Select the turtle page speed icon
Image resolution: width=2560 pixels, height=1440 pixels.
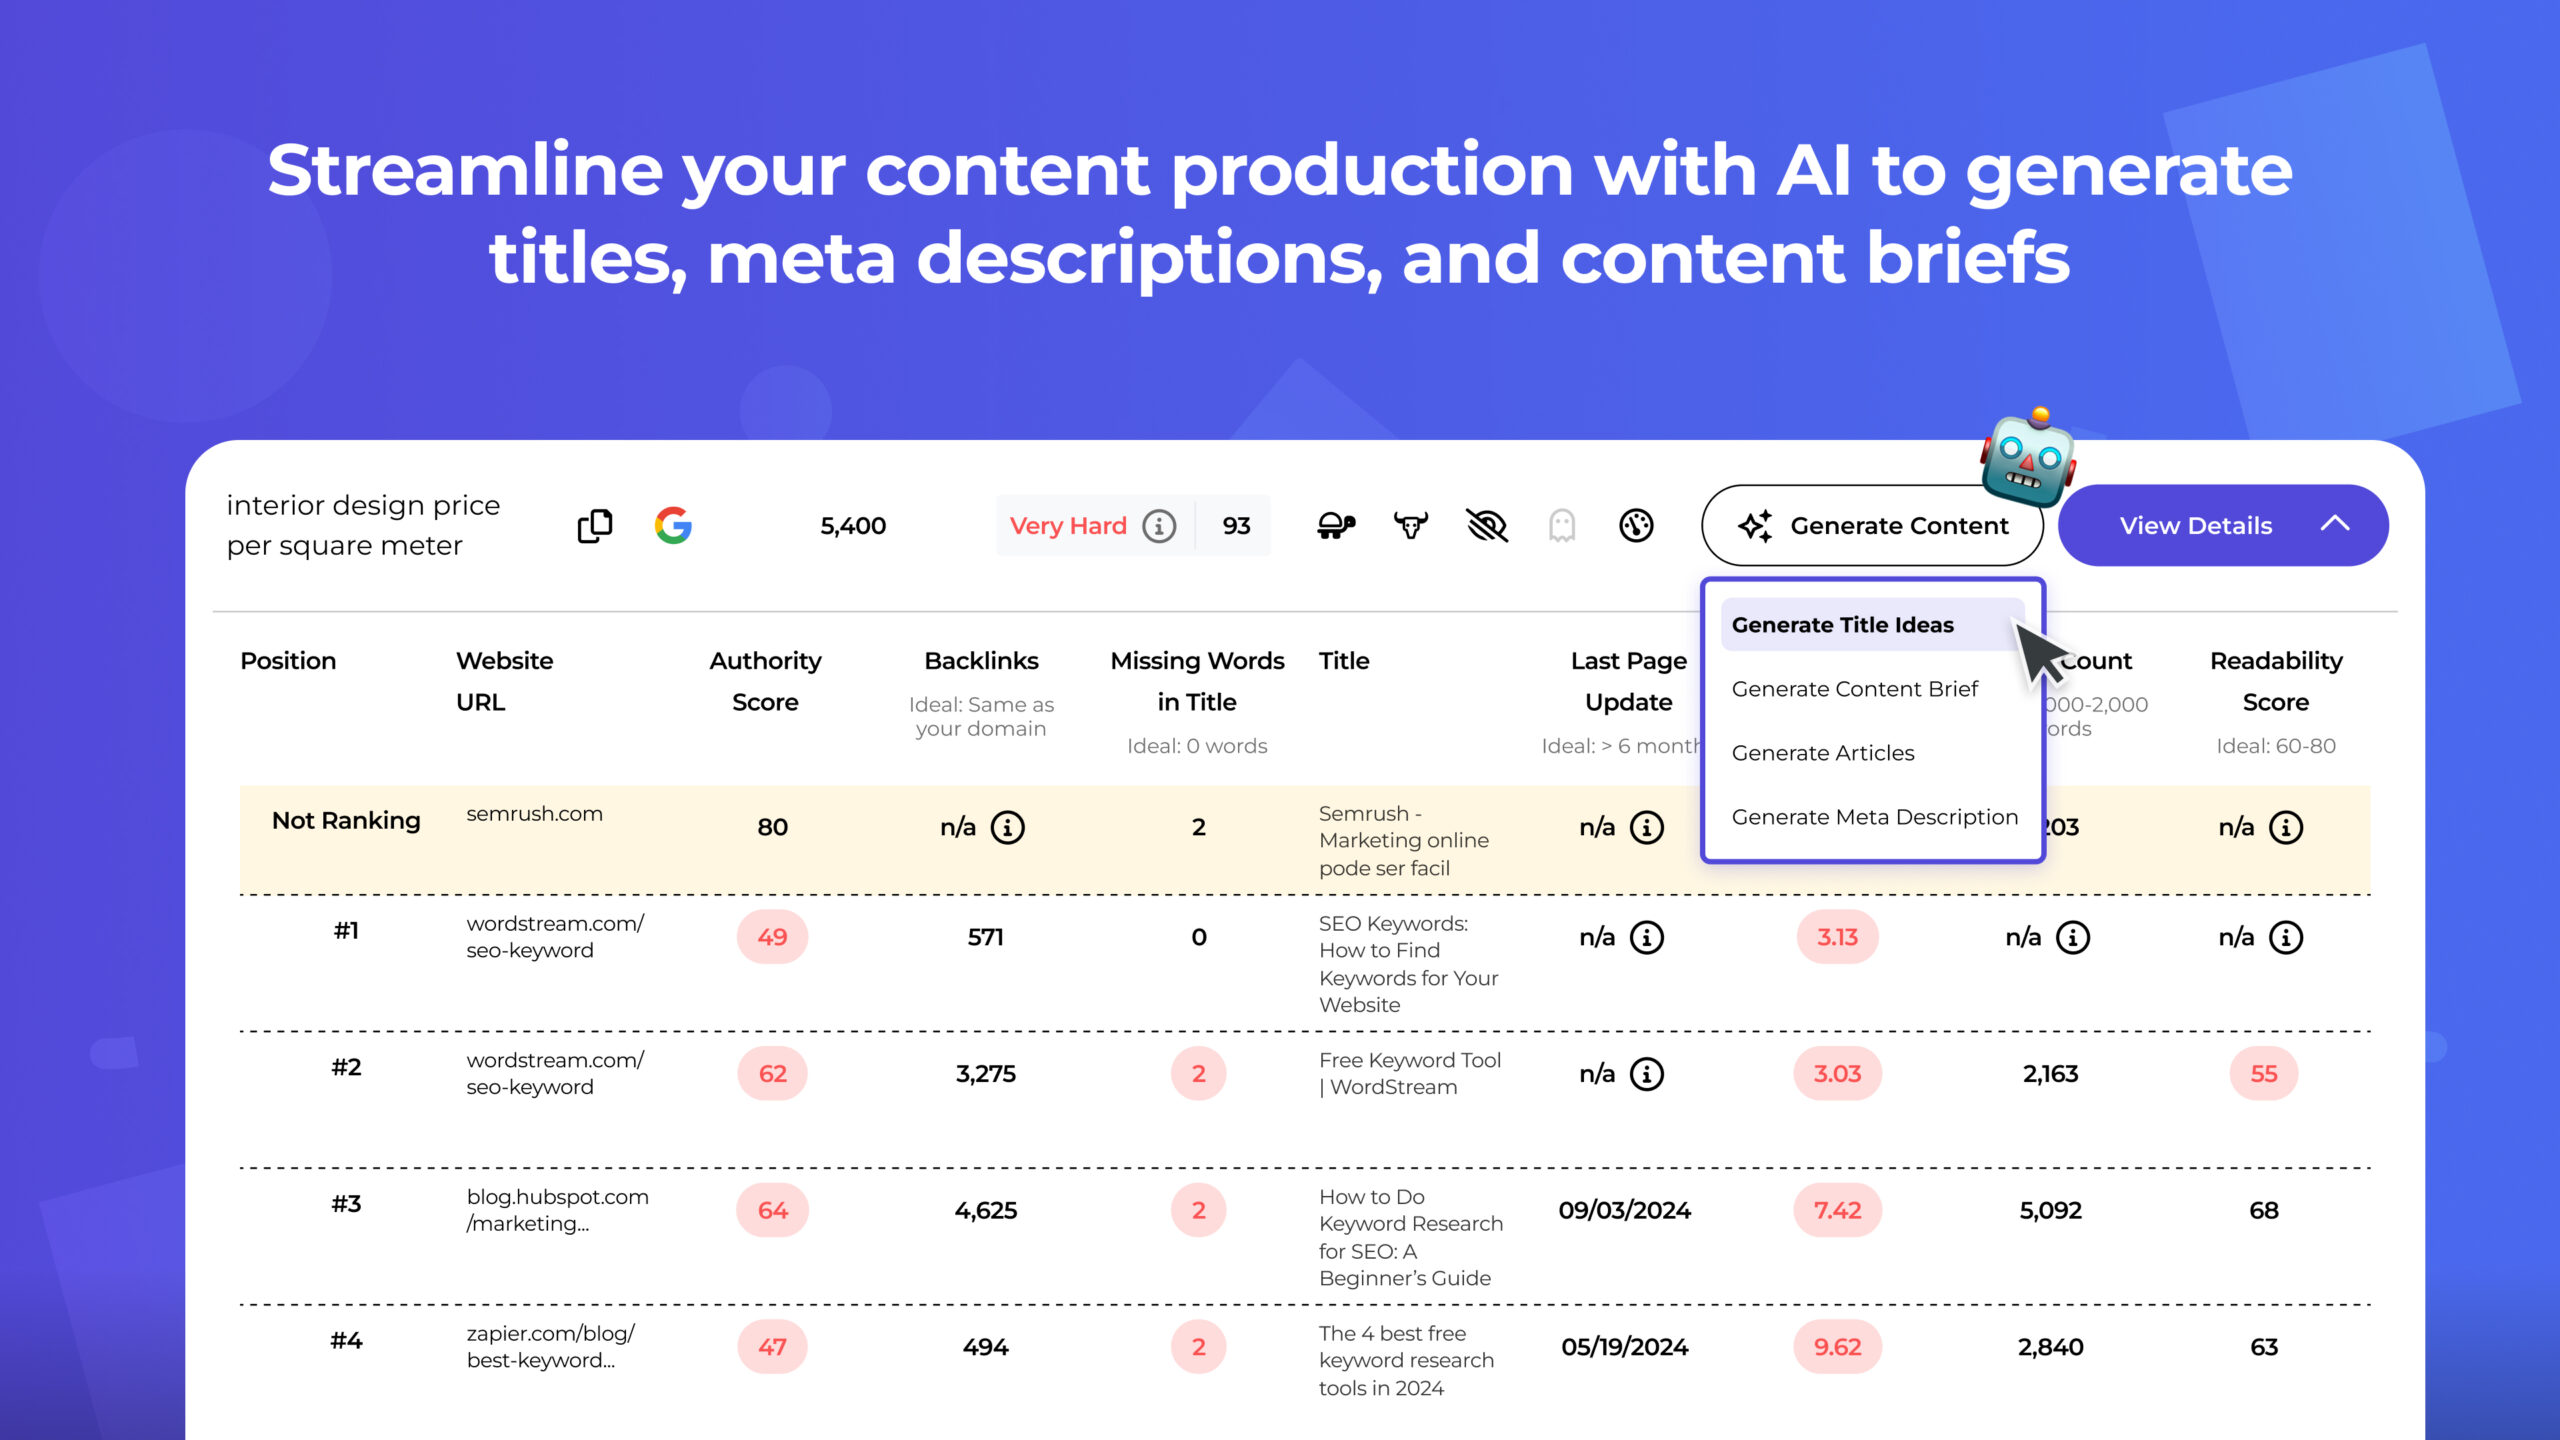pyautogui.click(x=1337, y=524)
